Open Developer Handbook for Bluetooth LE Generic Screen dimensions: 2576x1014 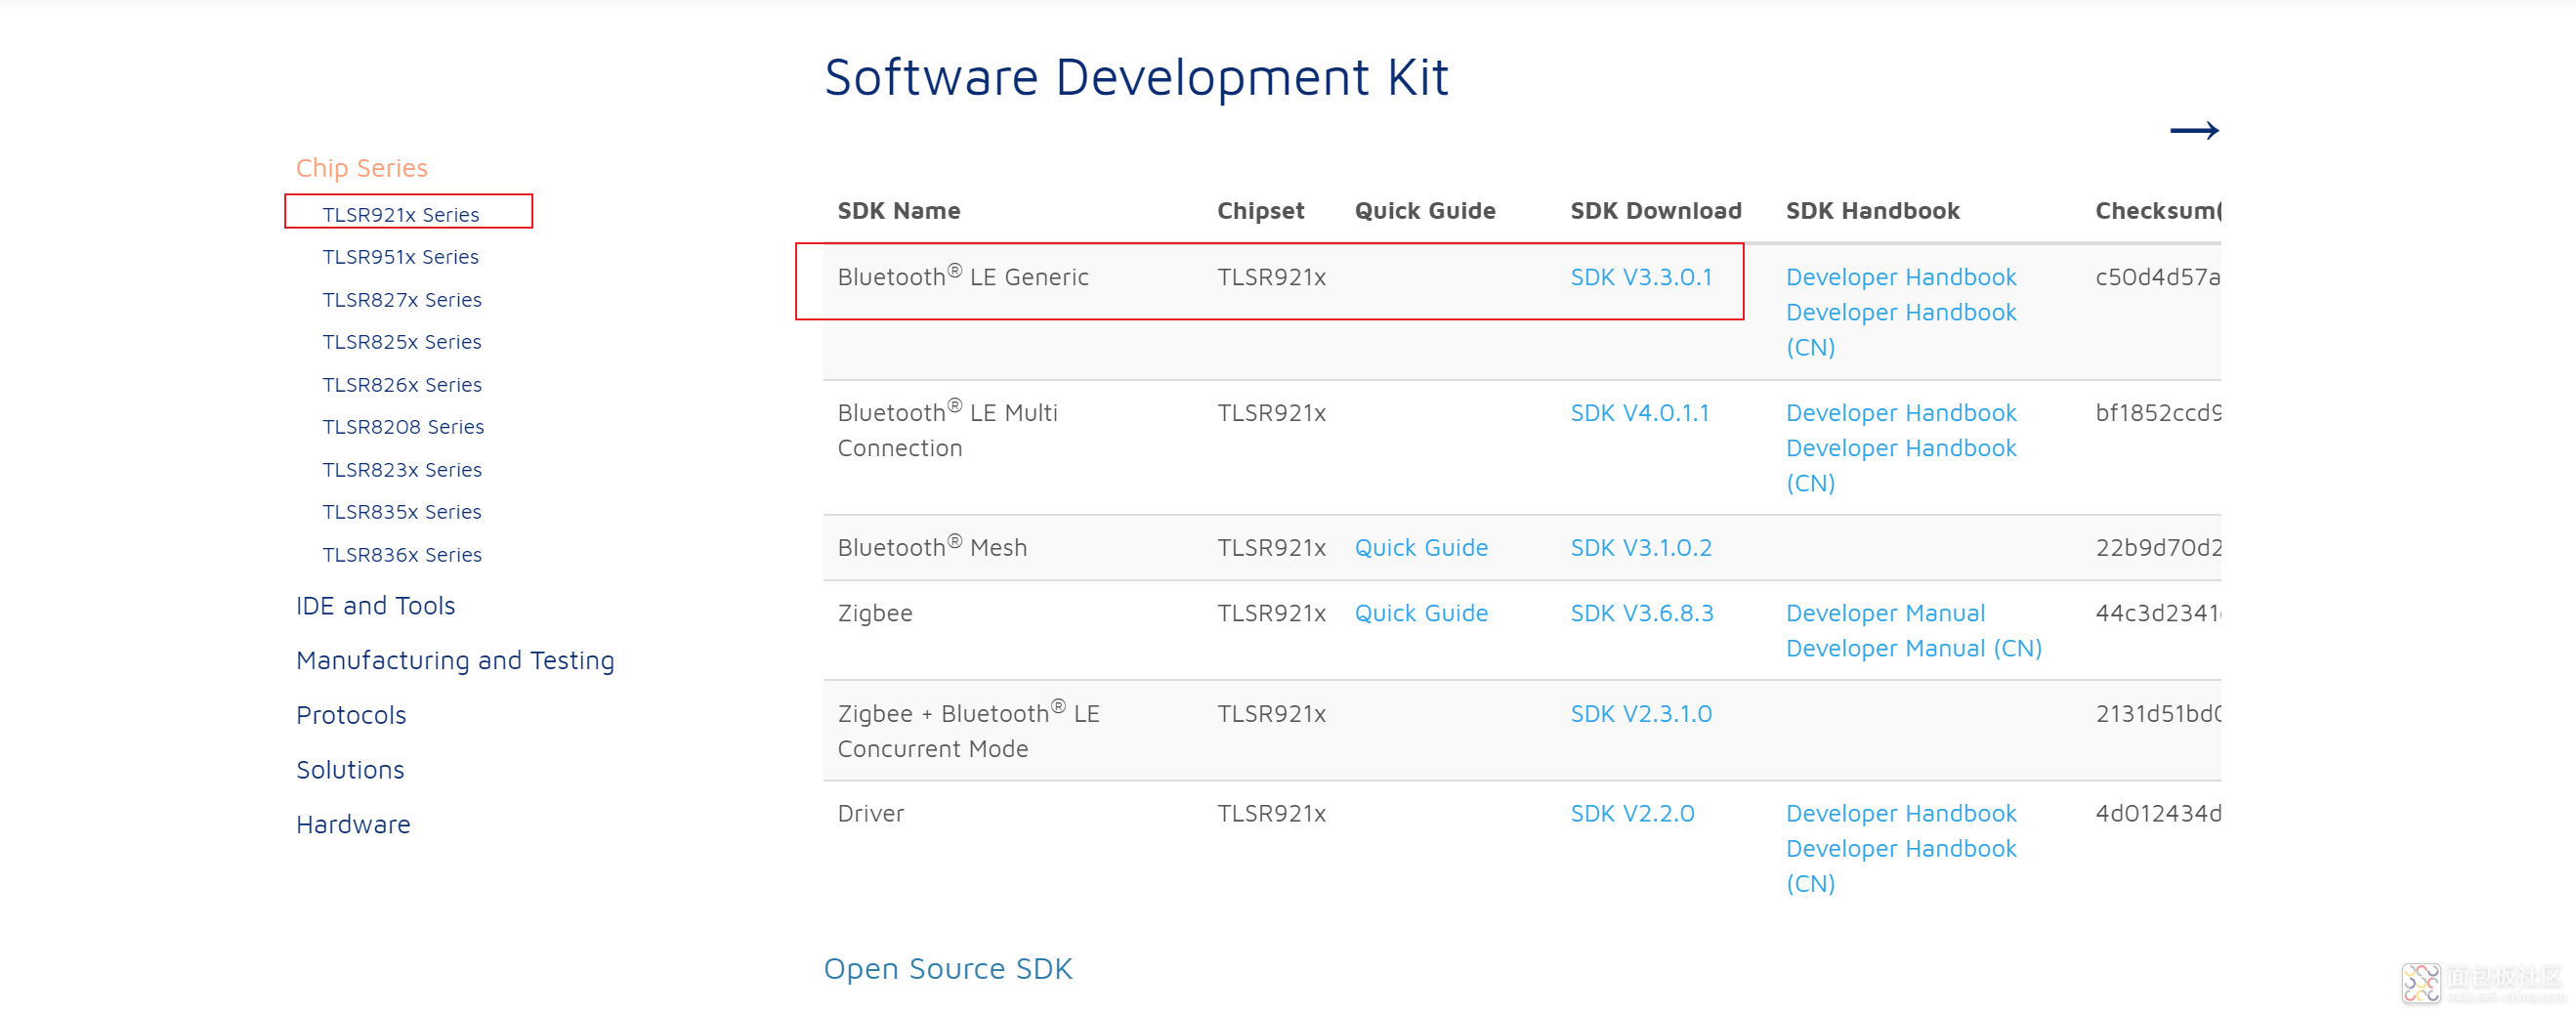click(1901, 277)
